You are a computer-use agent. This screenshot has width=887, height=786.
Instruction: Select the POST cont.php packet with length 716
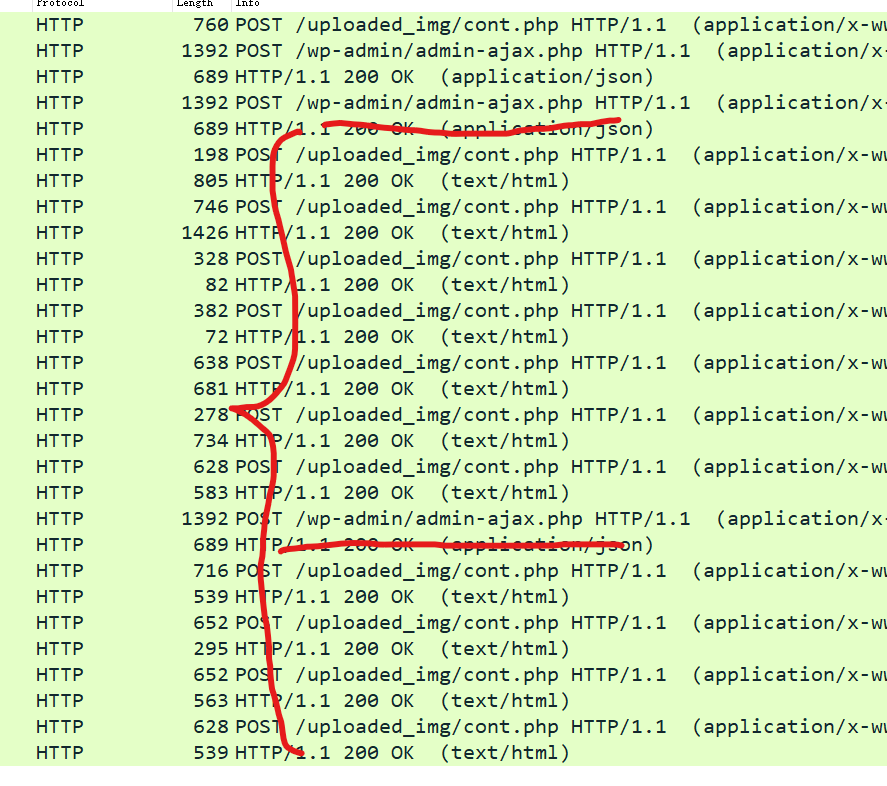[x=444, y=572]
